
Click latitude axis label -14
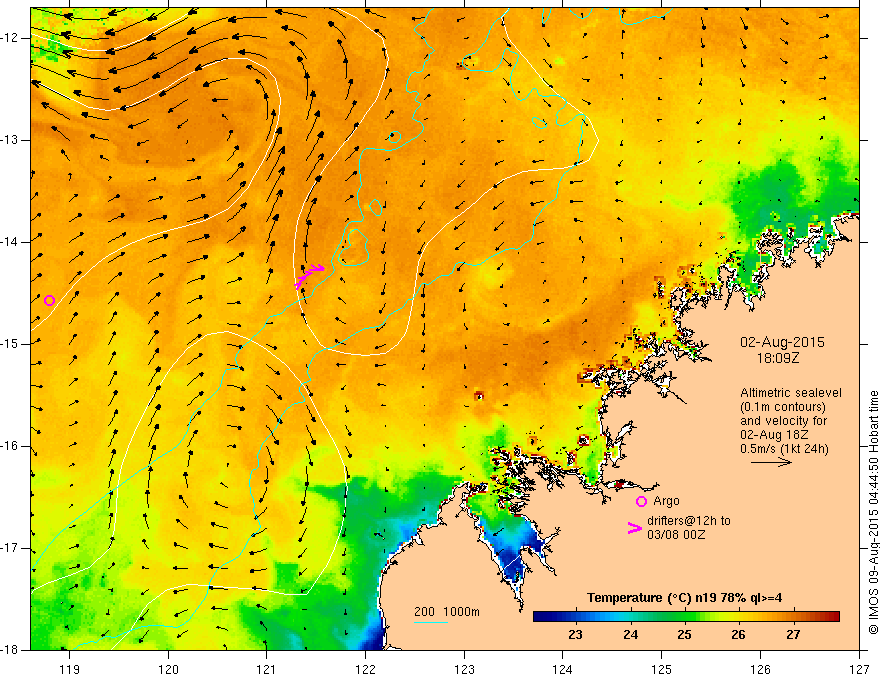pos(10,242)
